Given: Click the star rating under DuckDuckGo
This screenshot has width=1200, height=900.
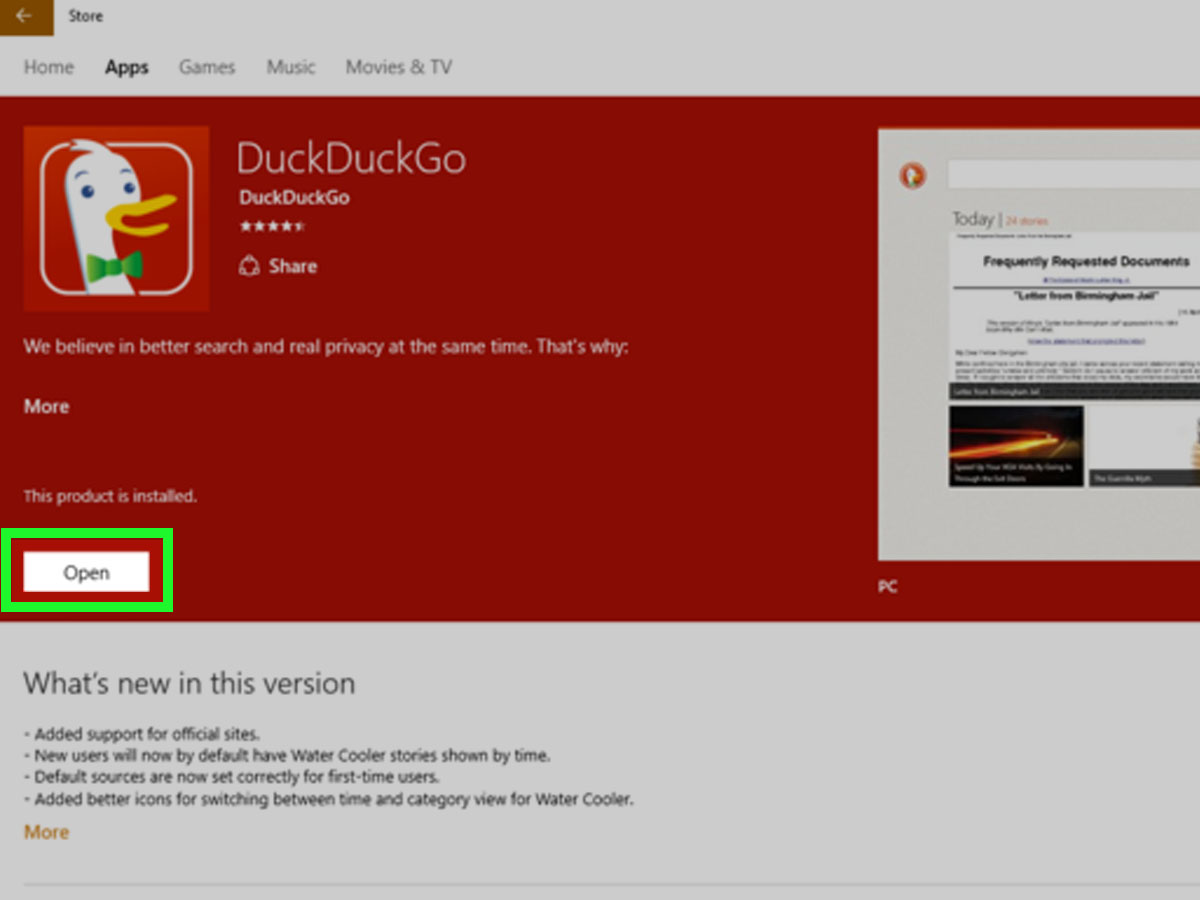Looking at the screenshot, I should pyautogui.click(x=272, y=227).
